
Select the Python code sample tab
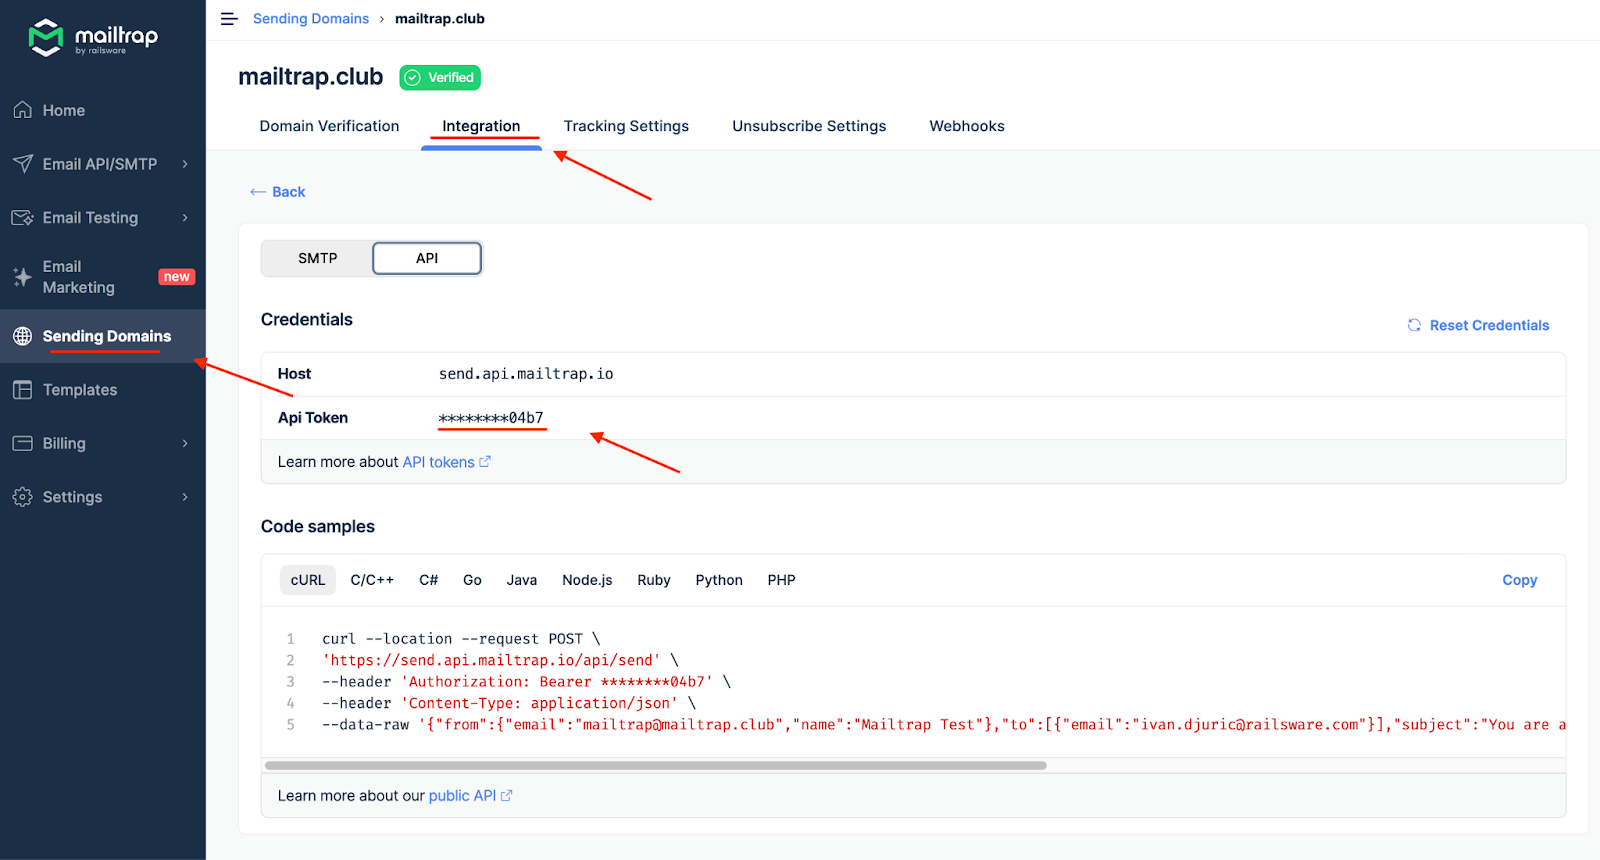coord(719,580)
